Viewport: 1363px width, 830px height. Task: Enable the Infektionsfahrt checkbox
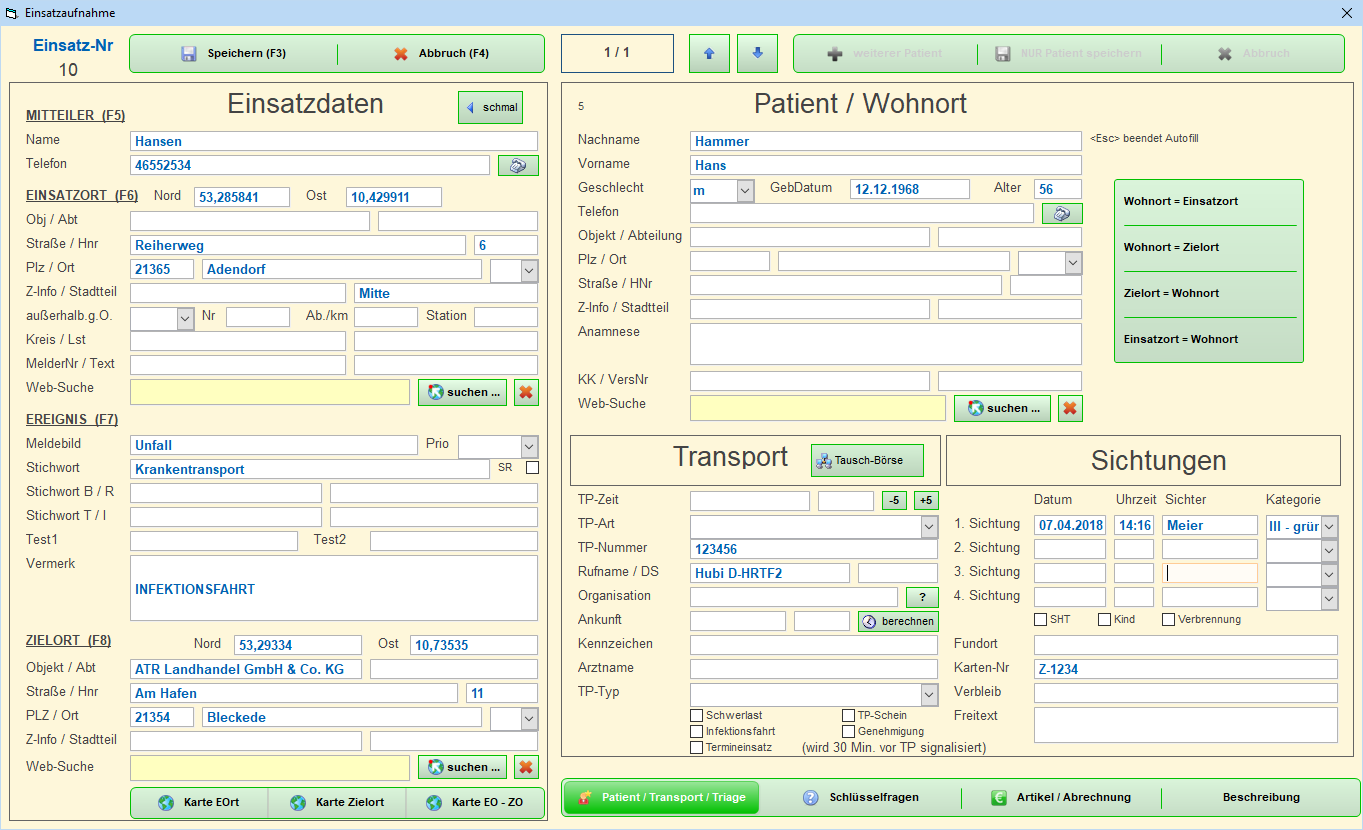point(697,732)
